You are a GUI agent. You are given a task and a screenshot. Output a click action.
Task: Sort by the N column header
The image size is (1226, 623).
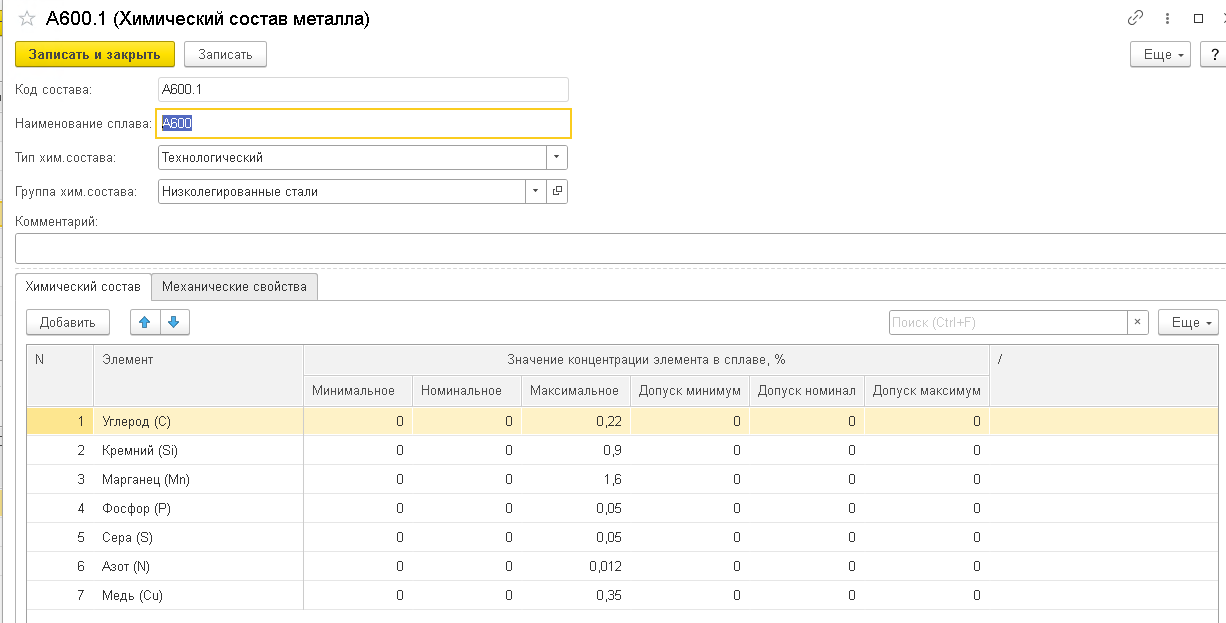60,375
